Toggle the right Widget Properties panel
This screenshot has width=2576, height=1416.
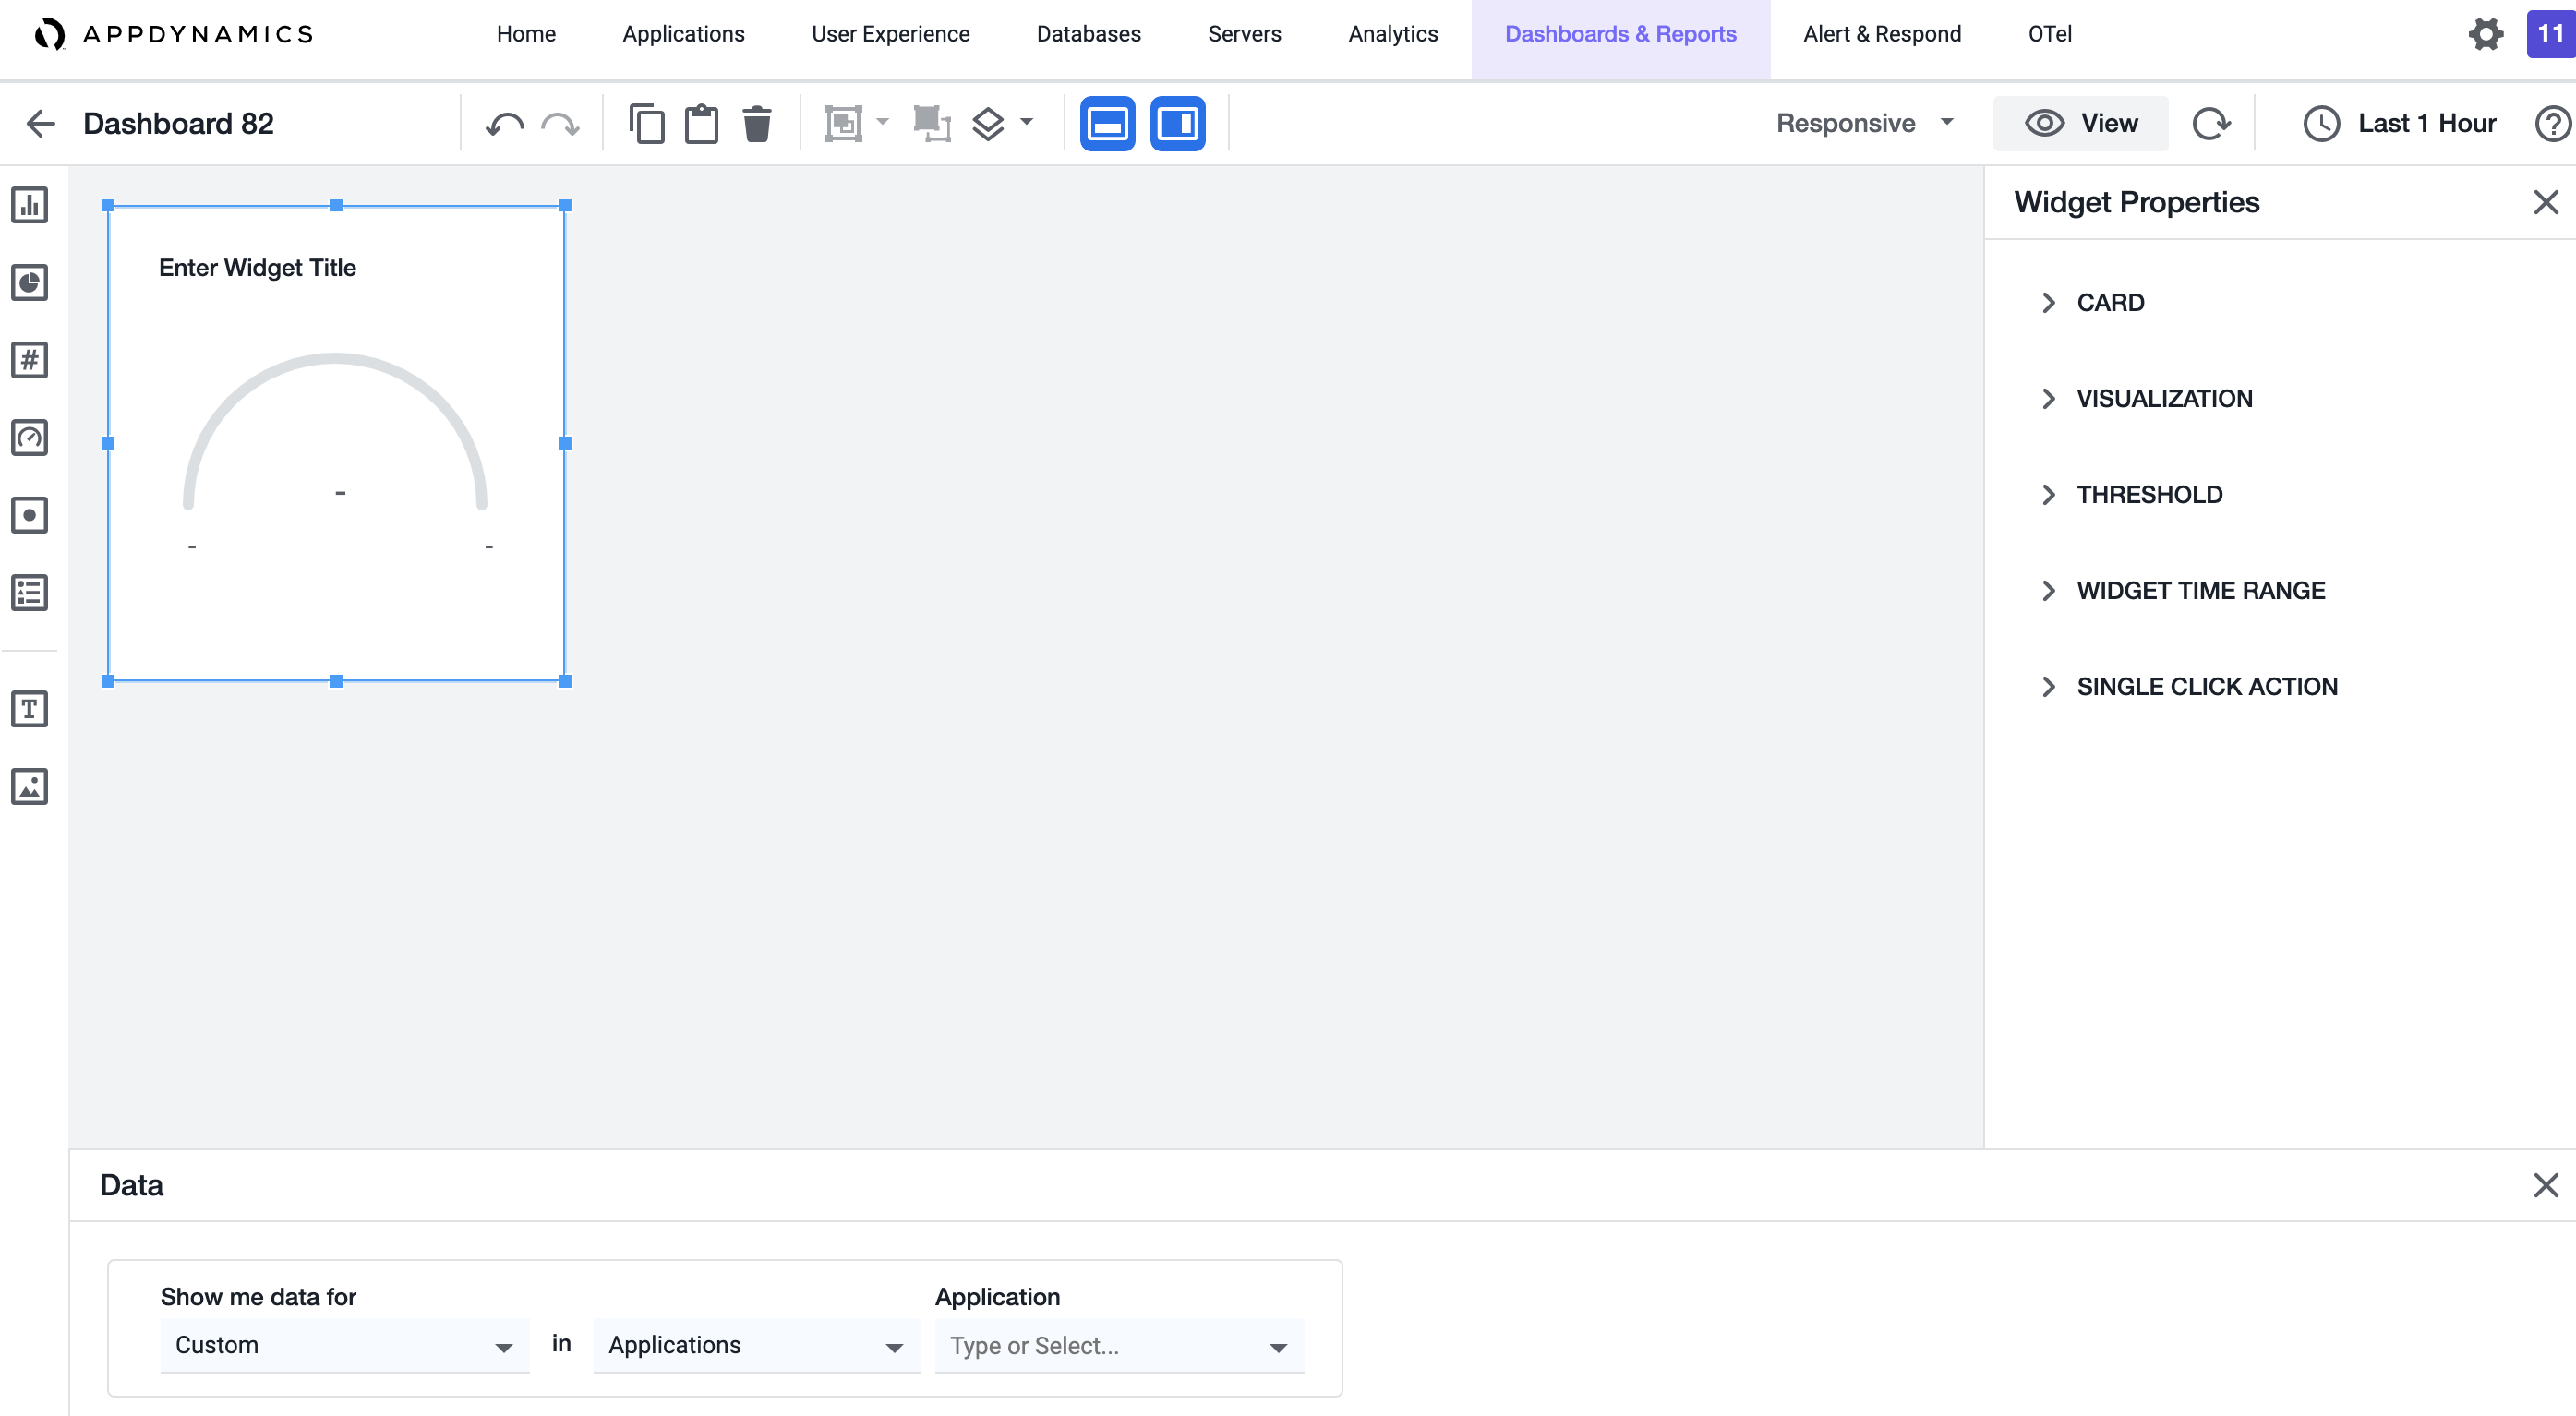(x=1177, y=123)
